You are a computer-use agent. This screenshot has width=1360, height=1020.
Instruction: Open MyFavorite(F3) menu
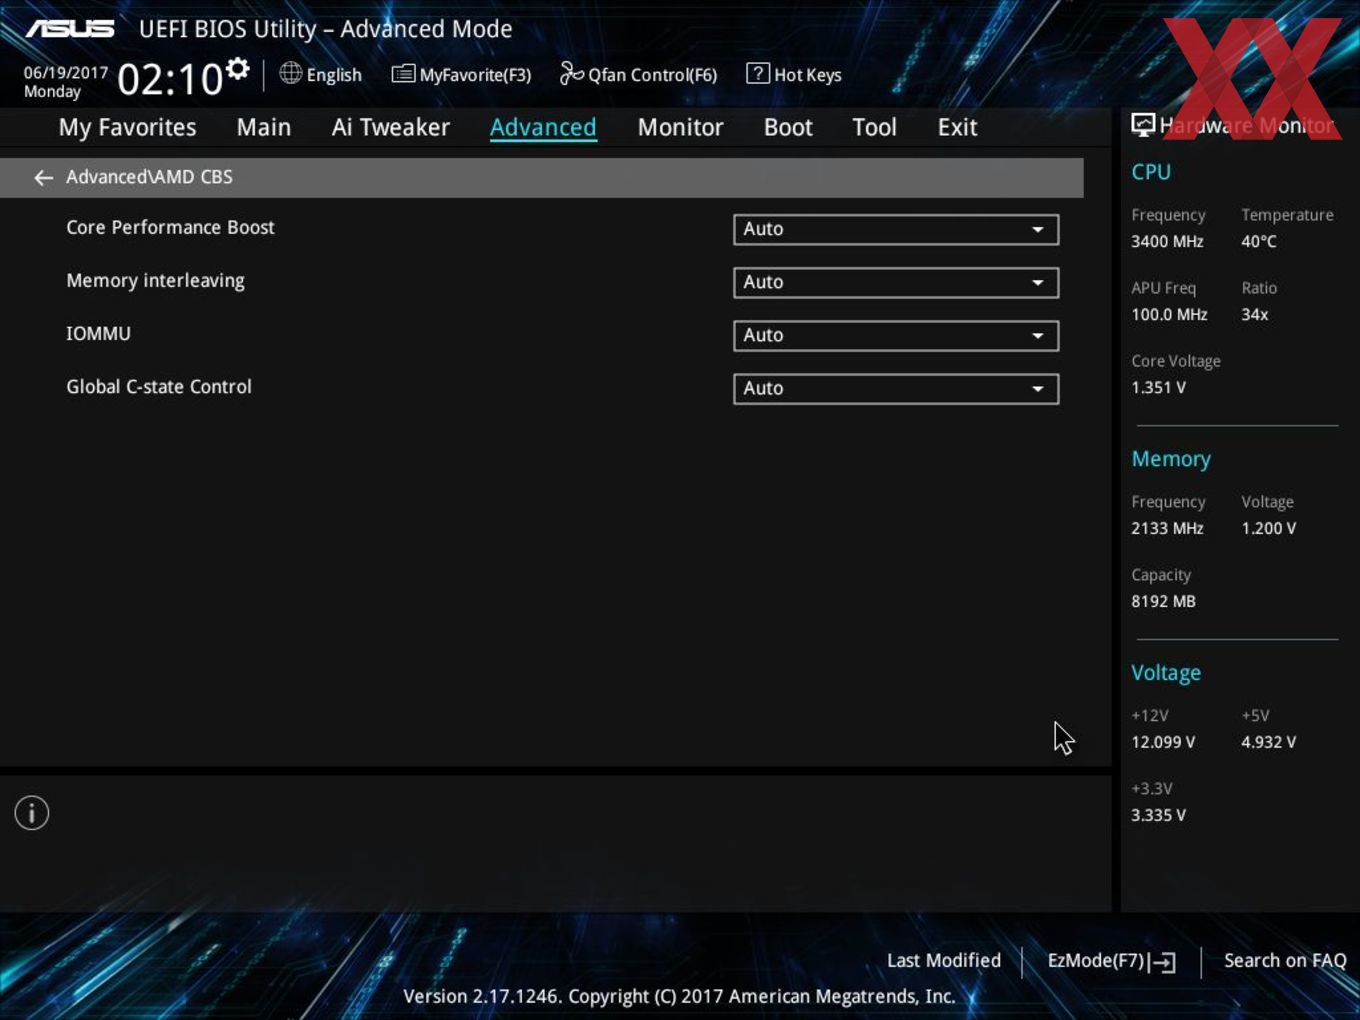(x=475, y=75)
